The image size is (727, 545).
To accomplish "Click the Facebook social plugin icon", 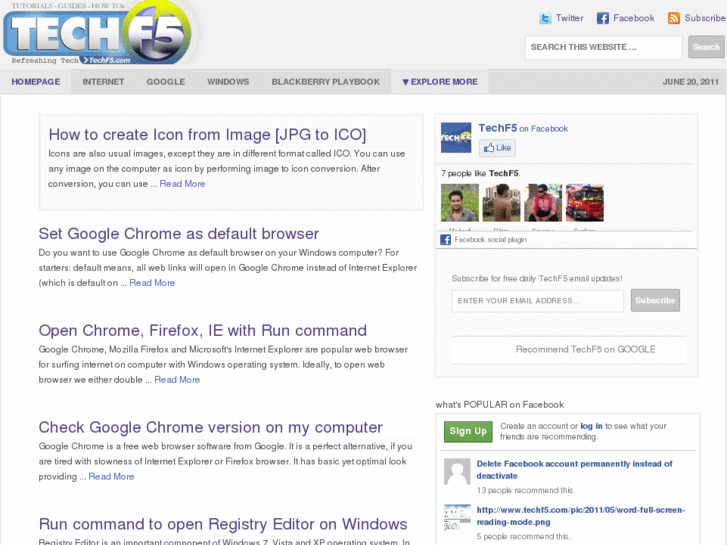I will 446,240.
